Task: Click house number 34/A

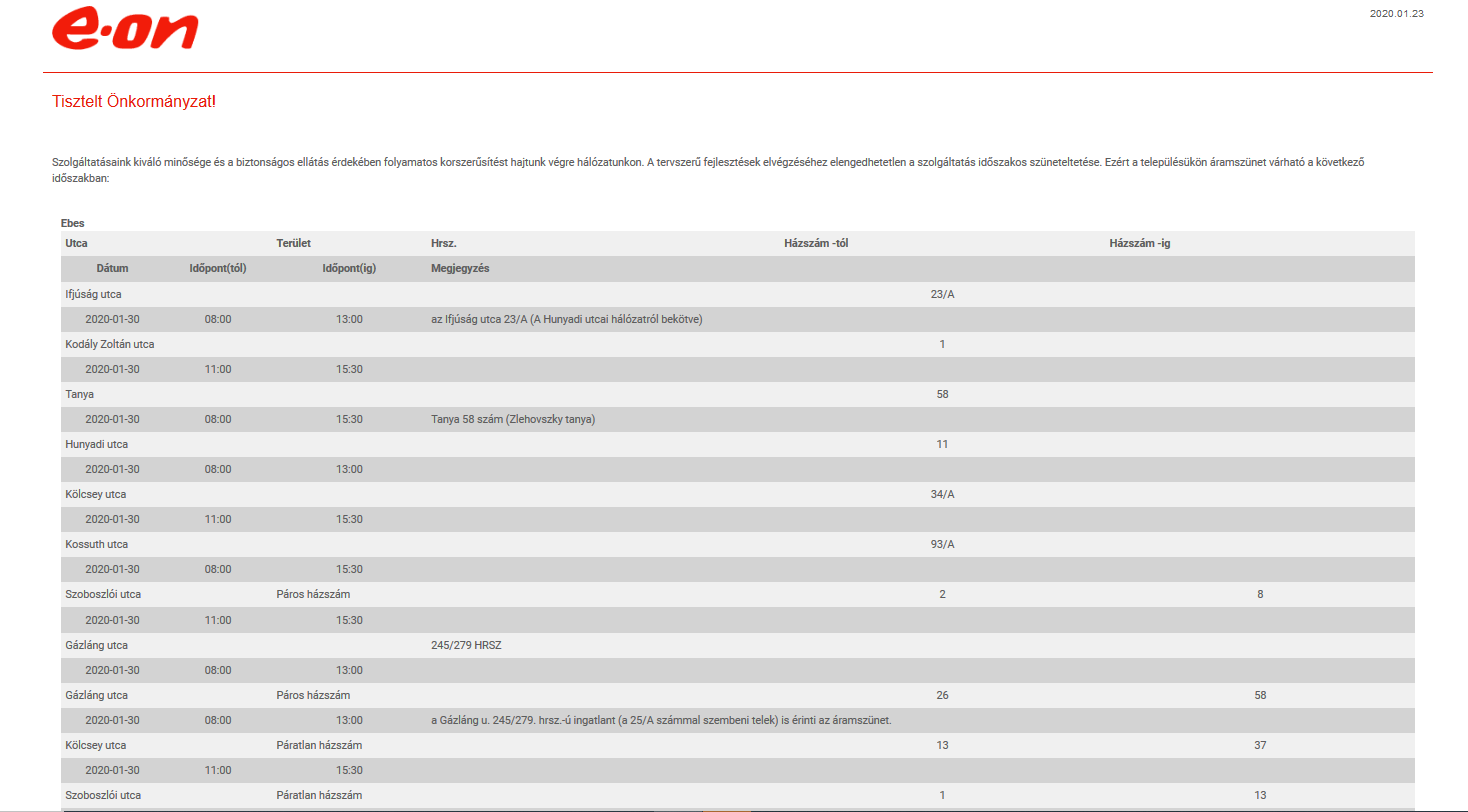Action: pos(943,494)
